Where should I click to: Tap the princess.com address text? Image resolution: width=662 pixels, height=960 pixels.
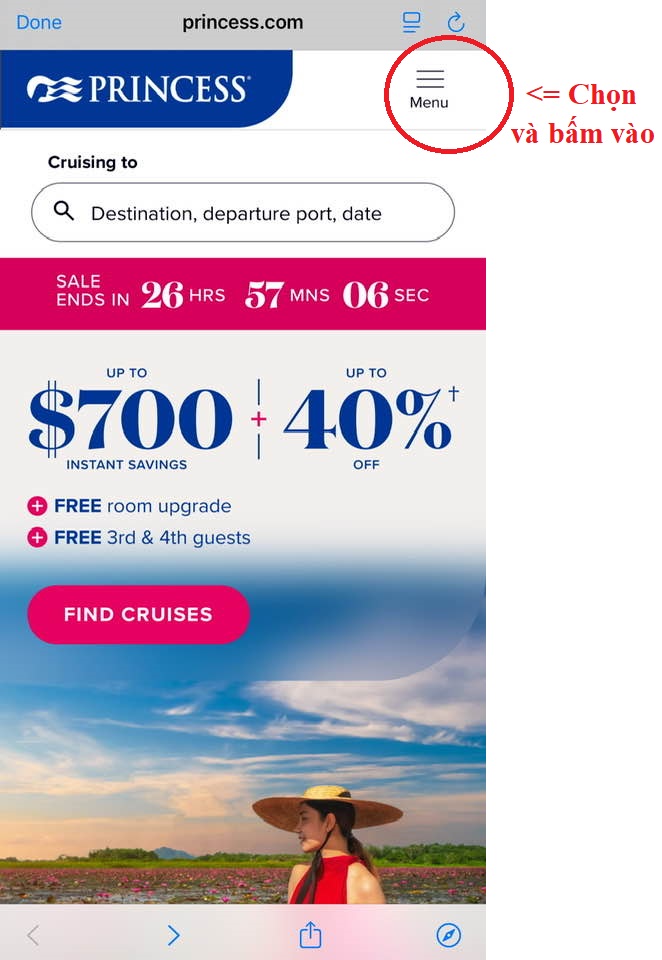click(x=242, y=22)
